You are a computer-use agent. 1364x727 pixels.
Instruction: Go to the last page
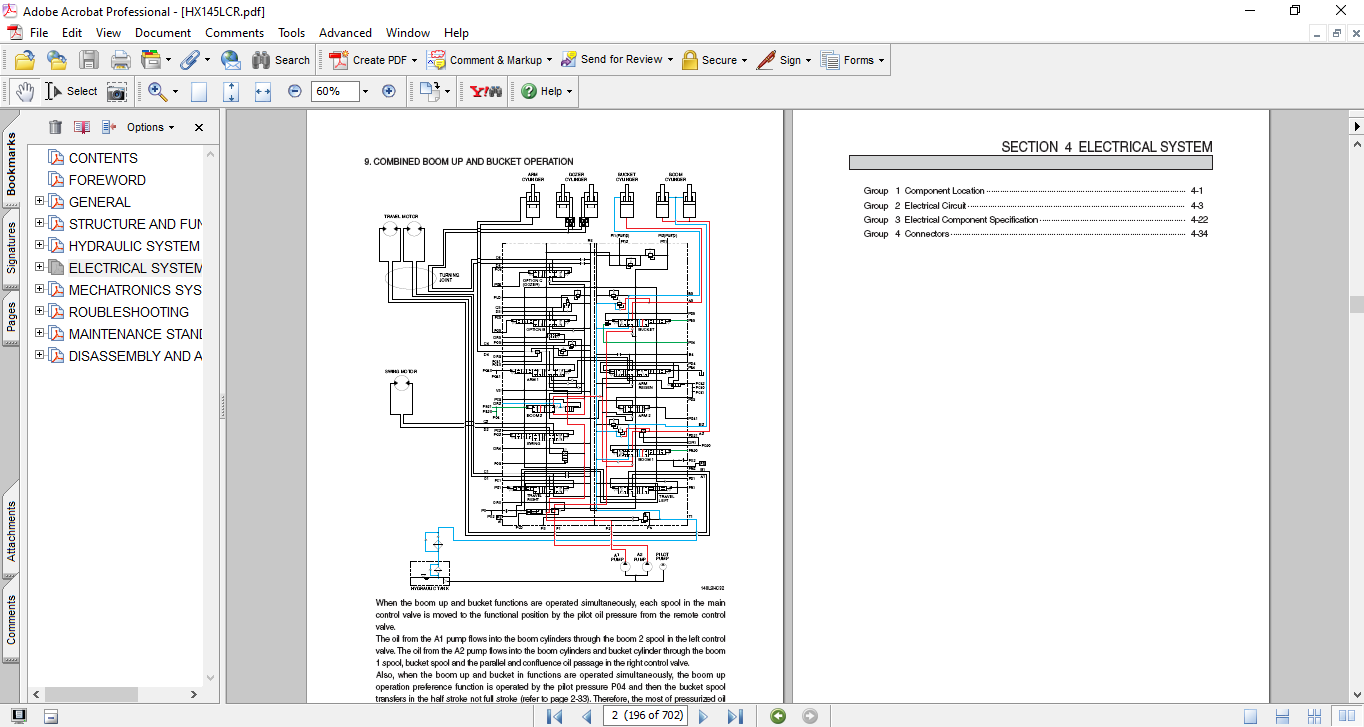[735, 716]
